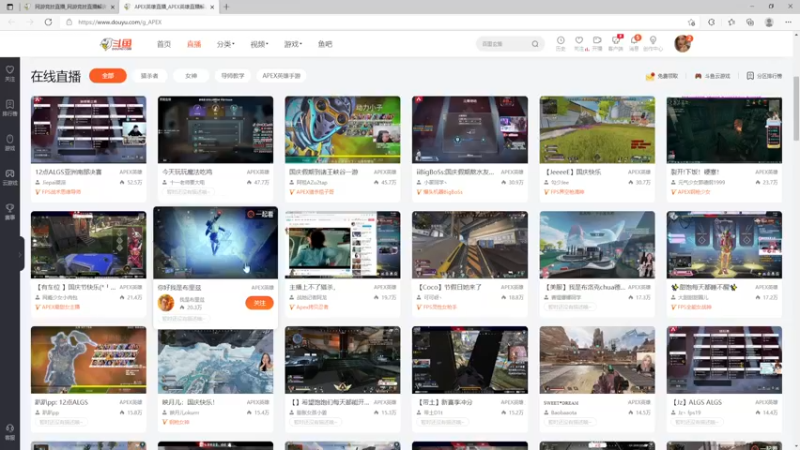Expand the collapsed left sidebar handle
Viewport: 800px width, 450px height.
[x=21, y=254]
